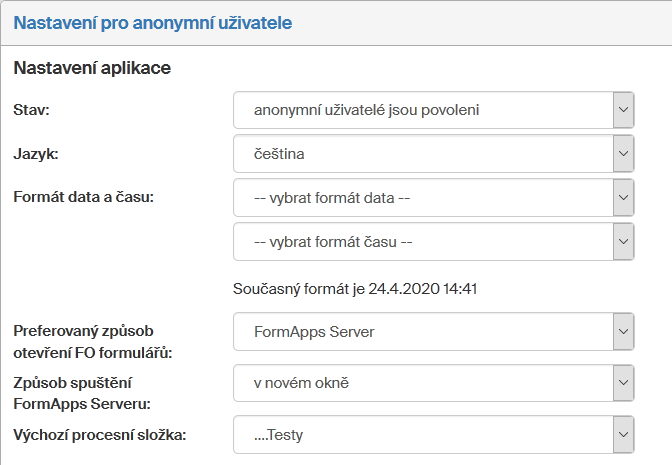Click the 'Formát data a času:' label
The height and width of the screenshot is (465, 672).
[x=83, y=196]
